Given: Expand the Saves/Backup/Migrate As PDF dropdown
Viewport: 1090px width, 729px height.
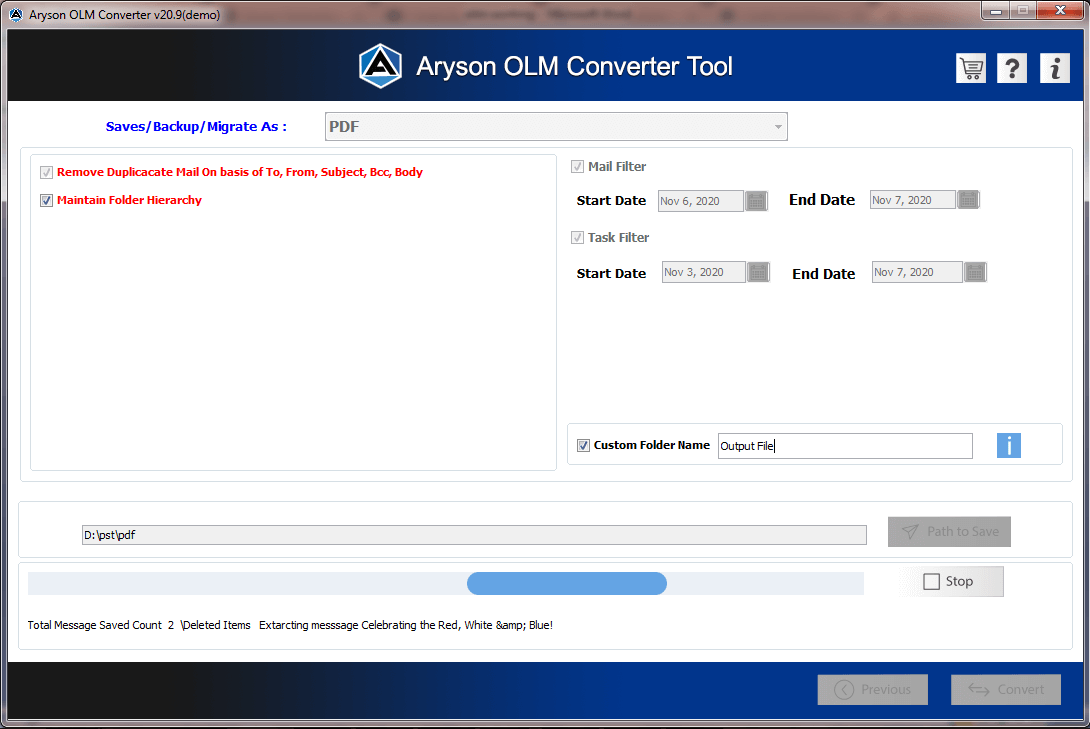Looking at the screenshot, I should click(x=556, y=126).
